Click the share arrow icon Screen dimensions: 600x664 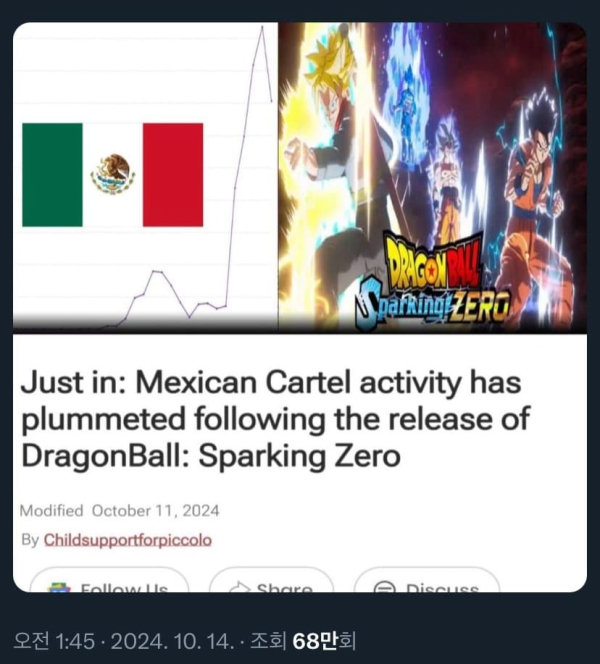[x=239, y=587]
